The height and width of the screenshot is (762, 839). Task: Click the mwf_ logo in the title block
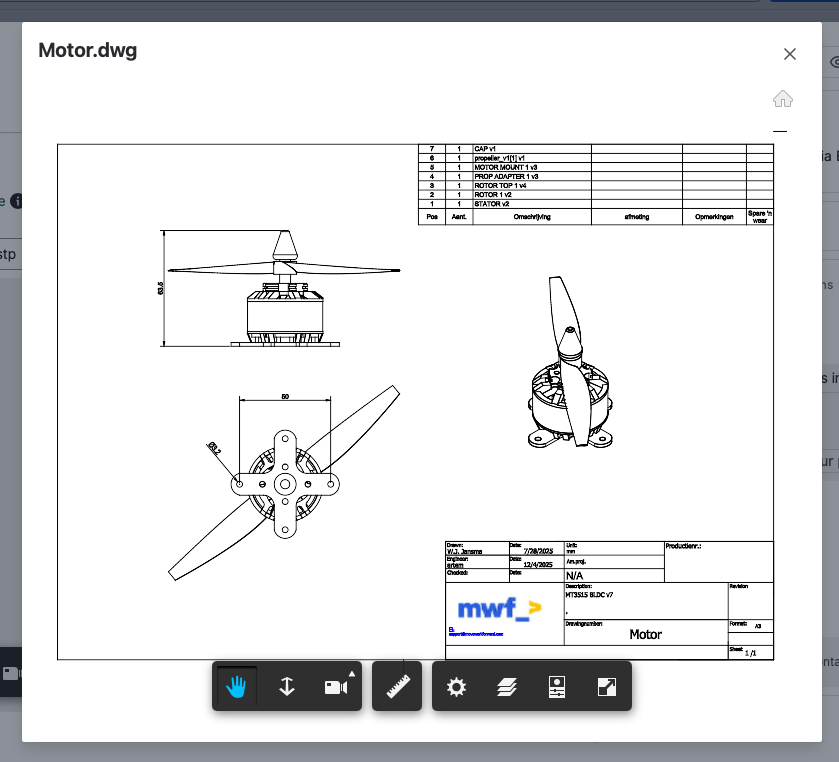[498, 607]
